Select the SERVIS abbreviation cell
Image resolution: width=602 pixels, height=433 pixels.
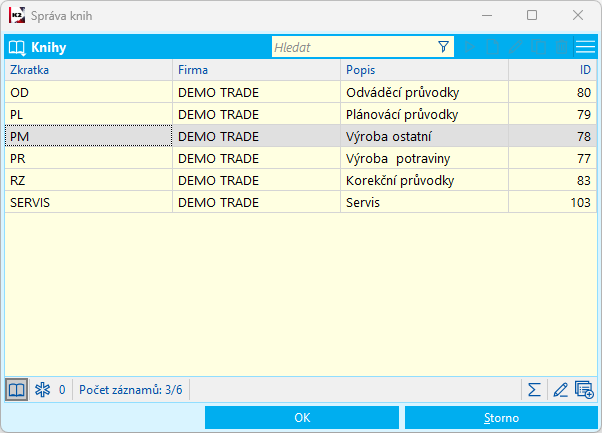coord(89,202)
